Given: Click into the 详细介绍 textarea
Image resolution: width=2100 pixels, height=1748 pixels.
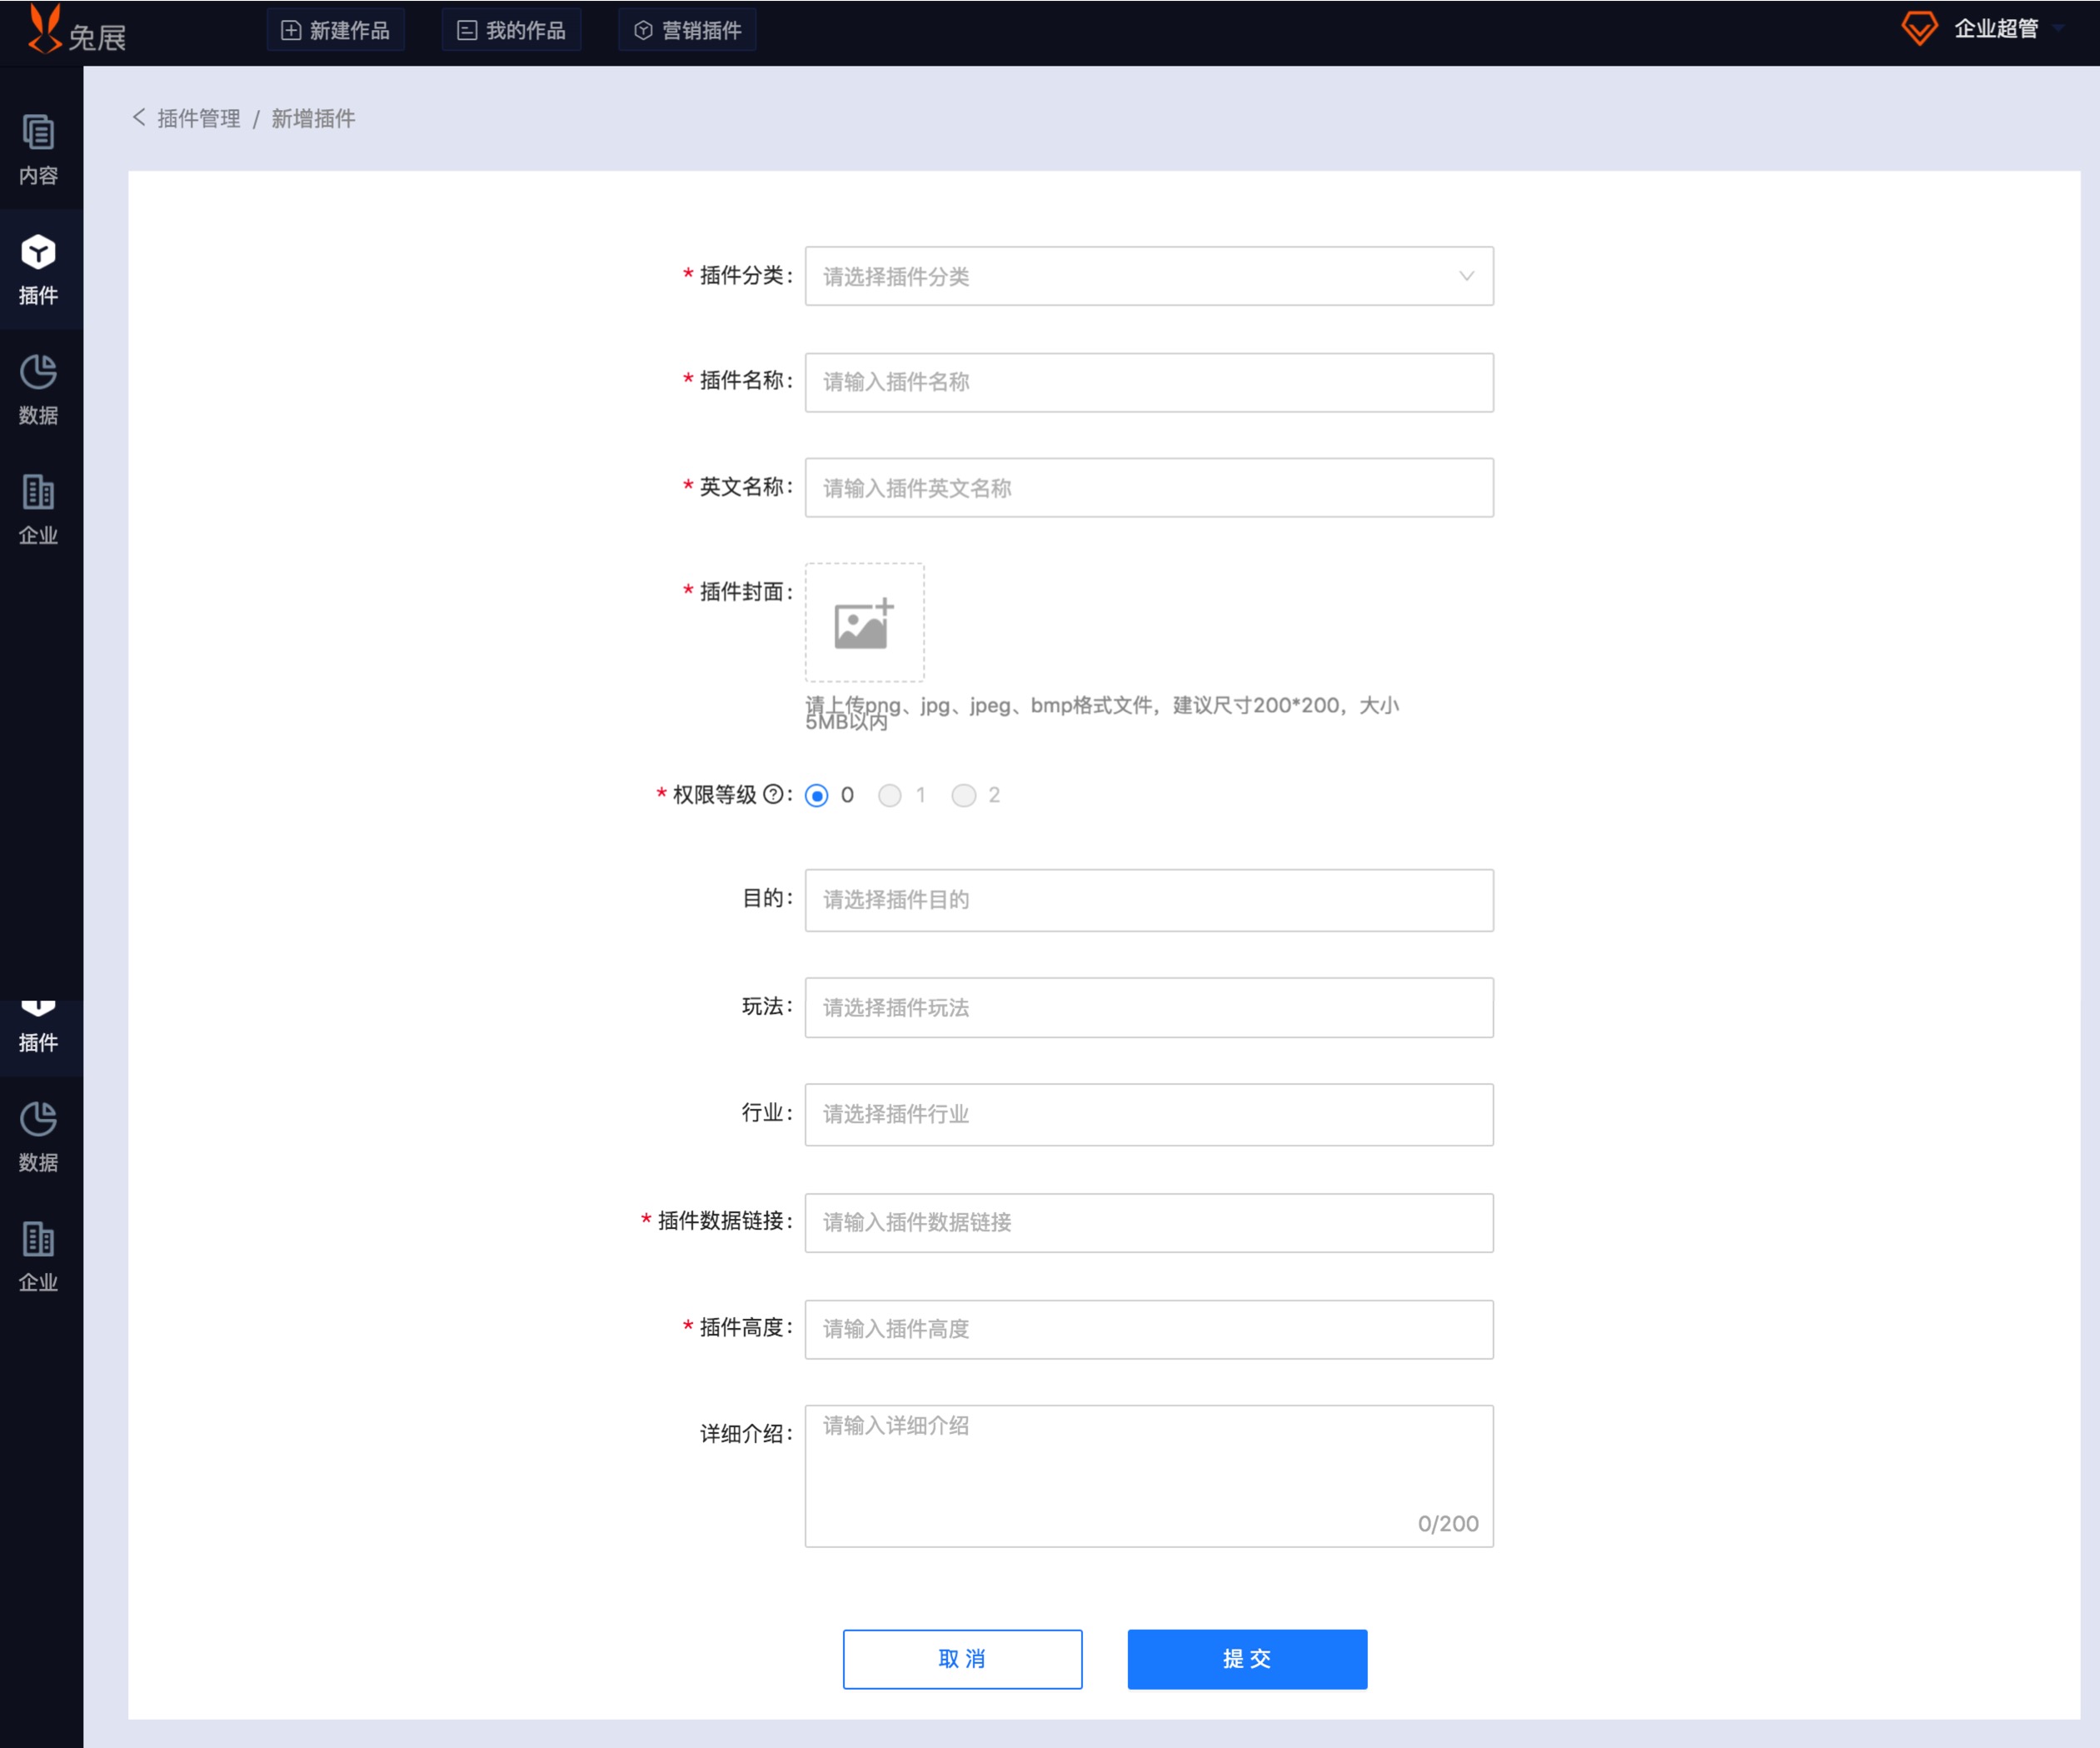Looking at the screenshot, I should pos(1149,1477).
